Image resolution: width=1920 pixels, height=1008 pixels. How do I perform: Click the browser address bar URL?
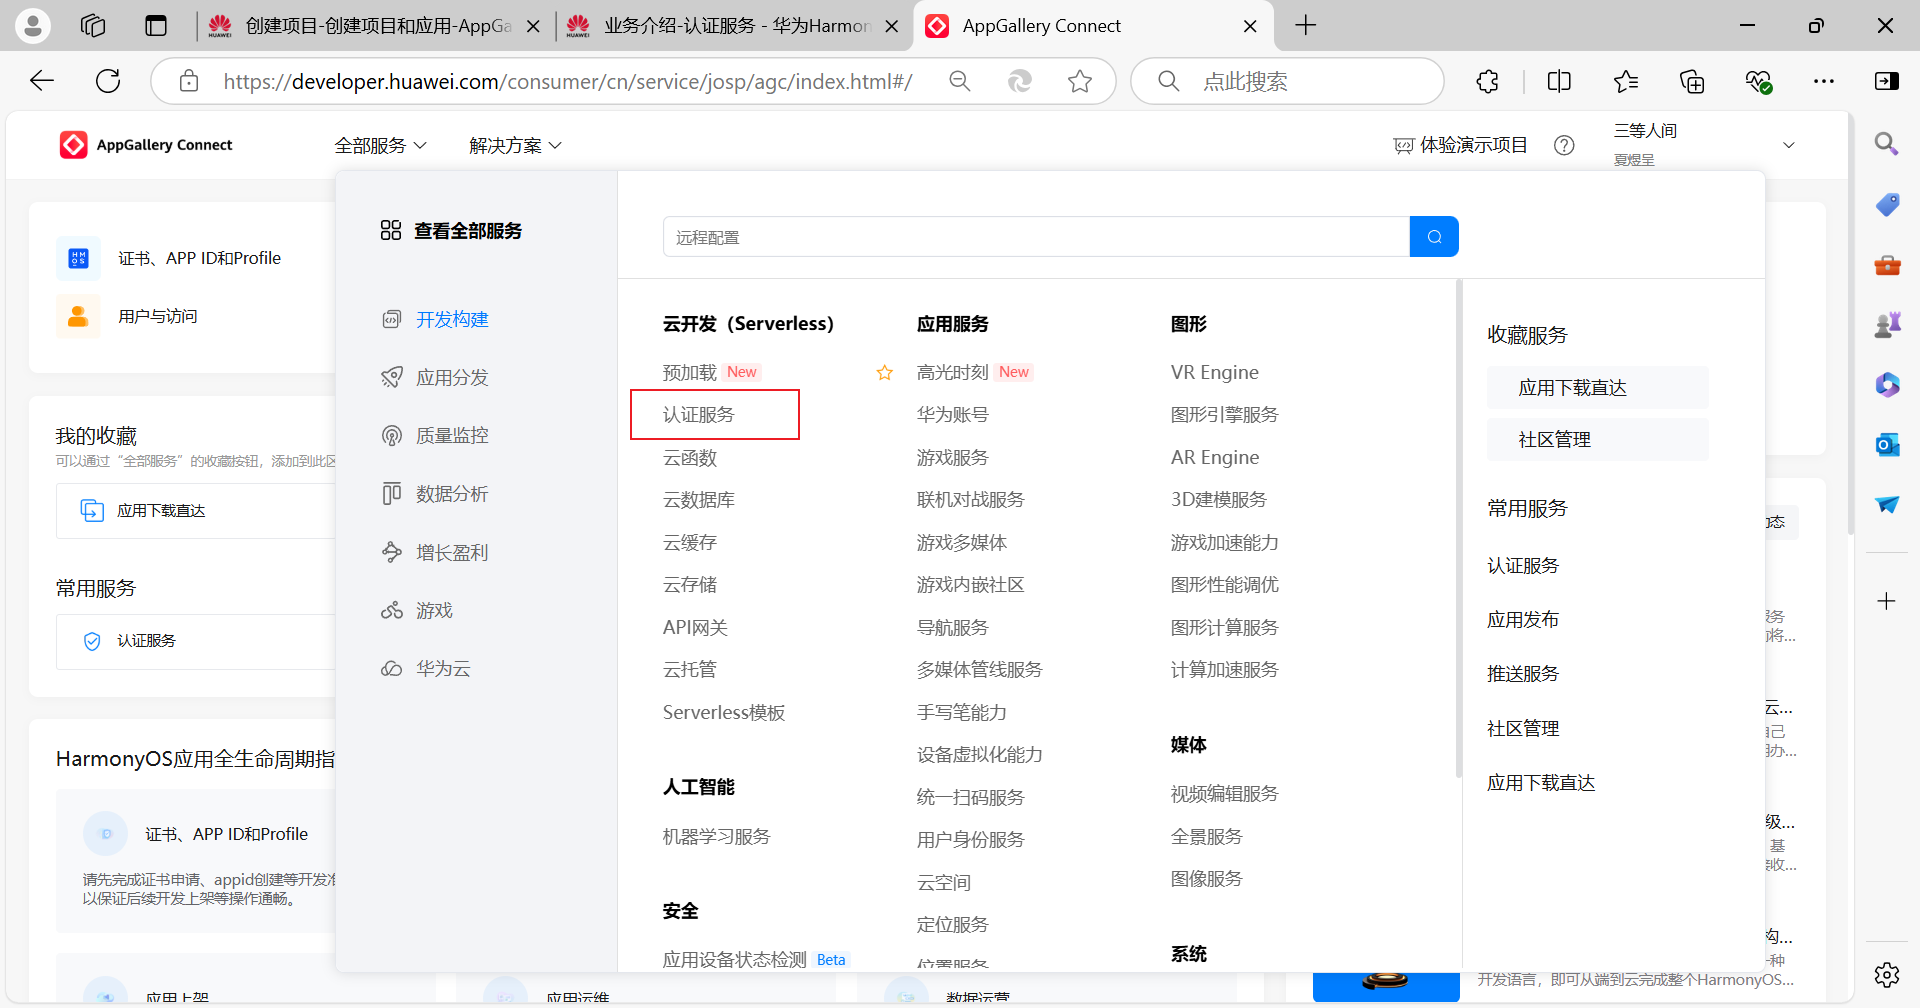coord(568,81)
